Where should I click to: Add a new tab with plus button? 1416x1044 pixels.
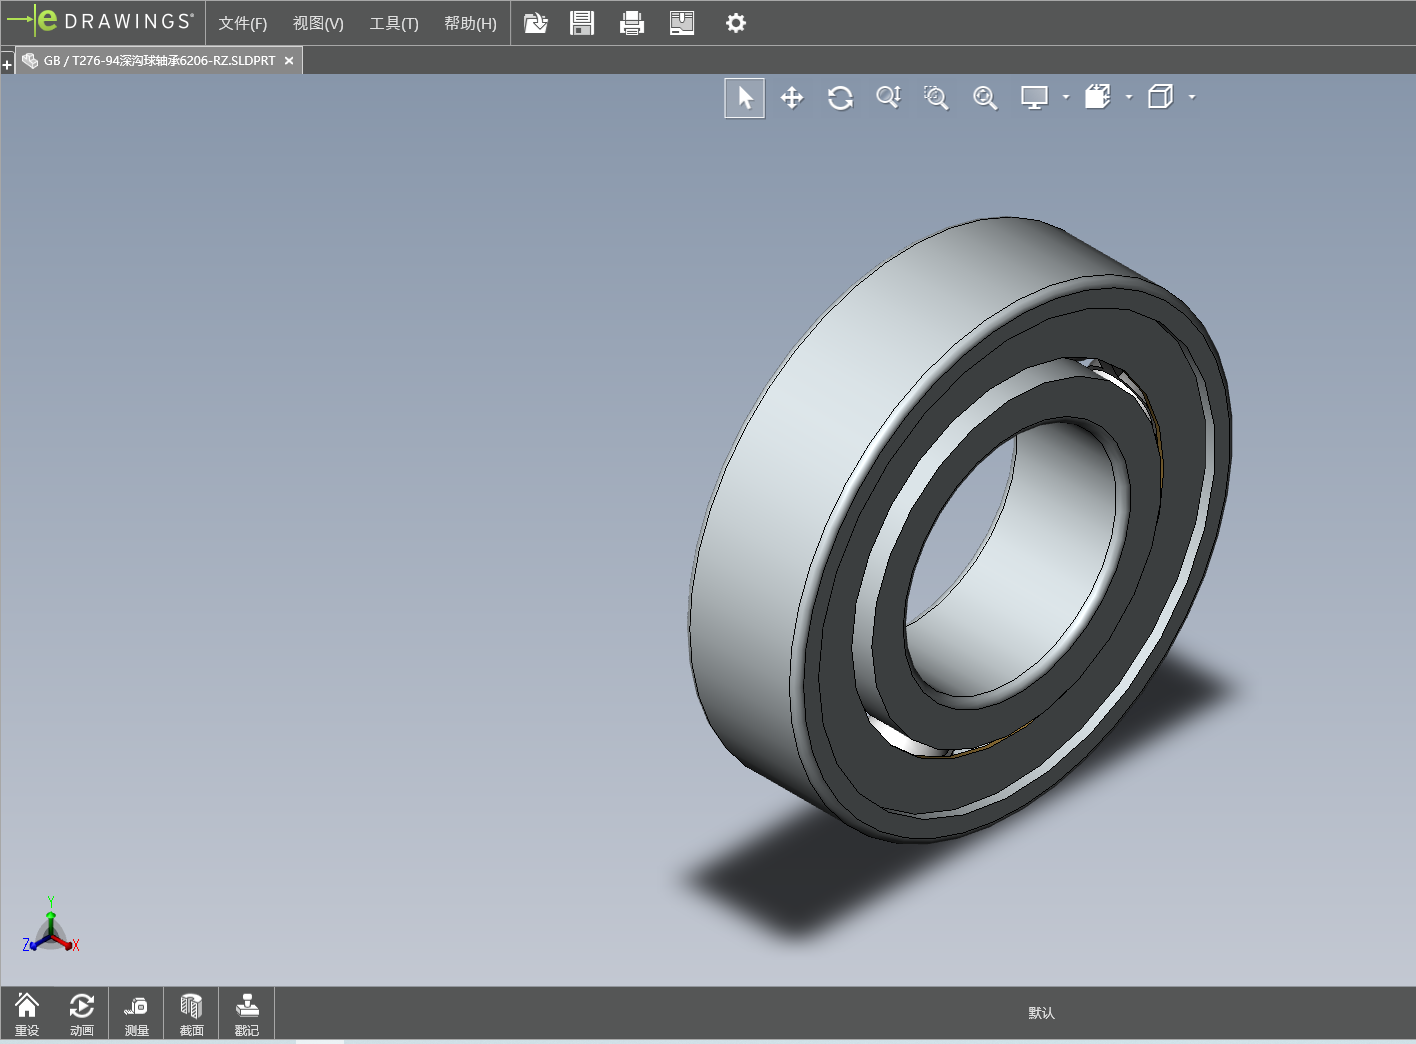[x=7, y=65]
